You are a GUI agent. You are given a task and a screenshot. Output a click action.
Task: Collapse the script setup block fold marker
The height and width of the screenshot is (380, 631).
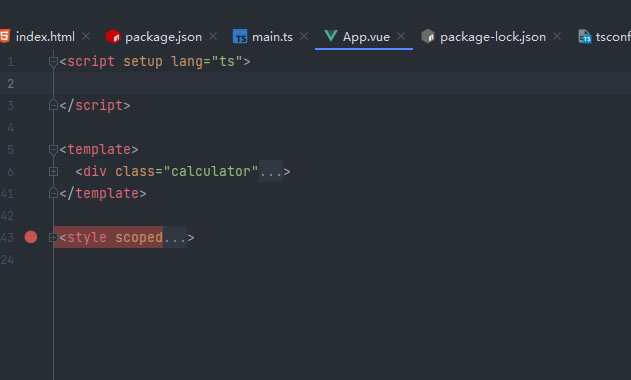point(53,62)
